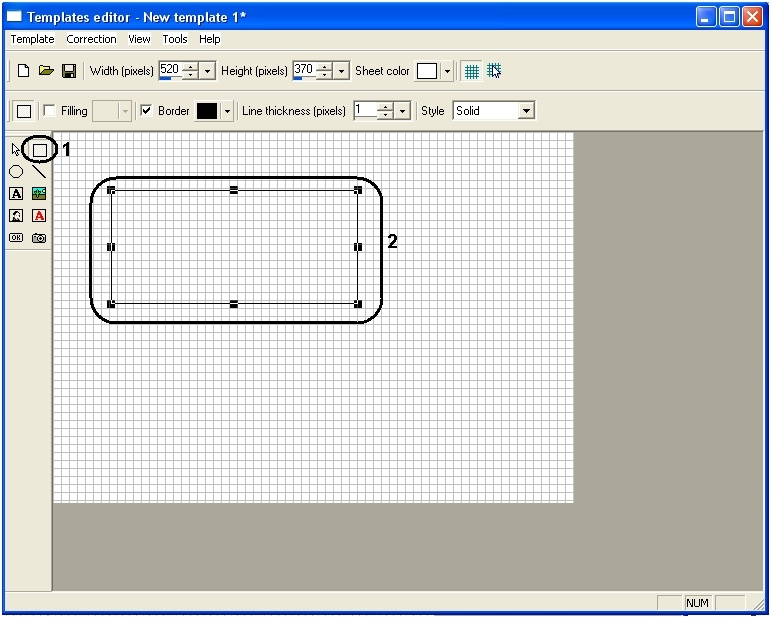
Task: Click the Width pixels input field
Action: coord(169,70)
